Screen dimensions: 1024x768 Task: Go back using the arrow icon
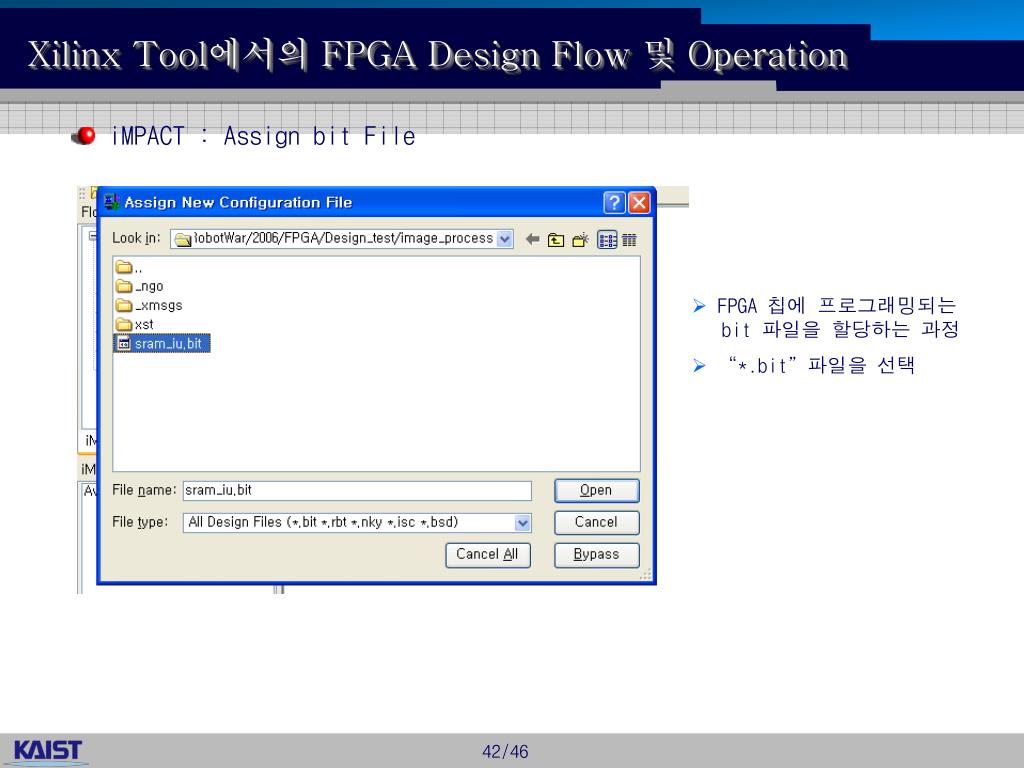(532, 240)
